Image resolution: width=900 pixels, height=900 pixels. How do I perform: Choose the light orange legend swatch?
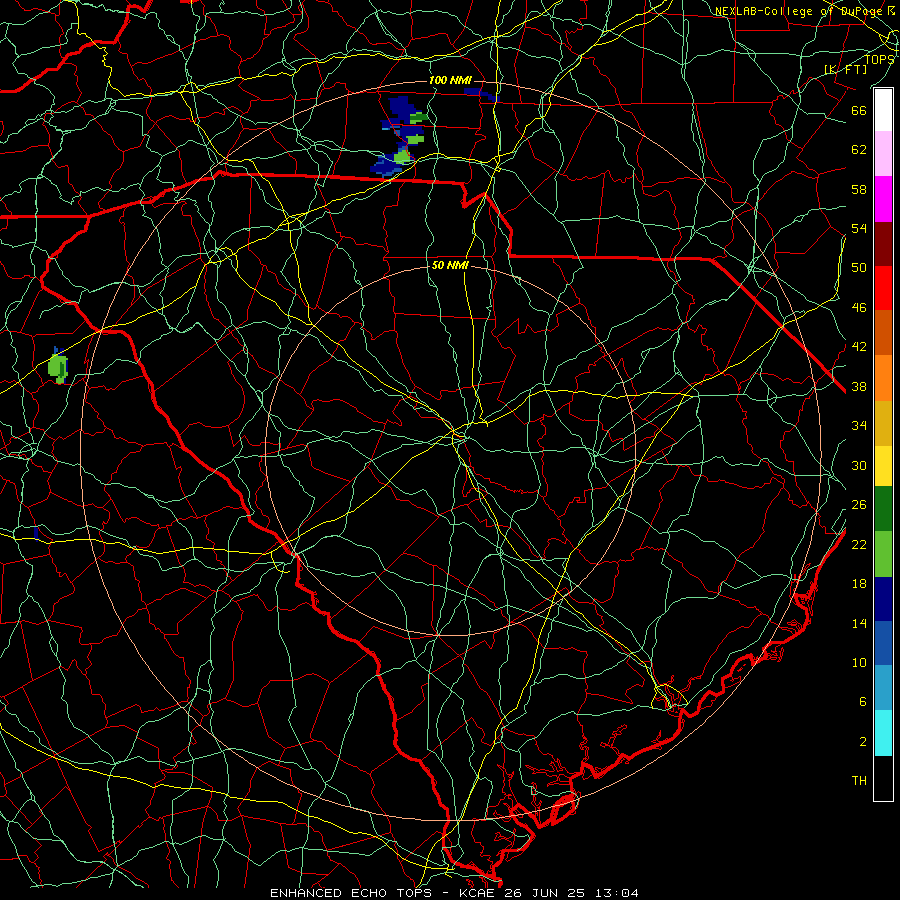[883, 378]
